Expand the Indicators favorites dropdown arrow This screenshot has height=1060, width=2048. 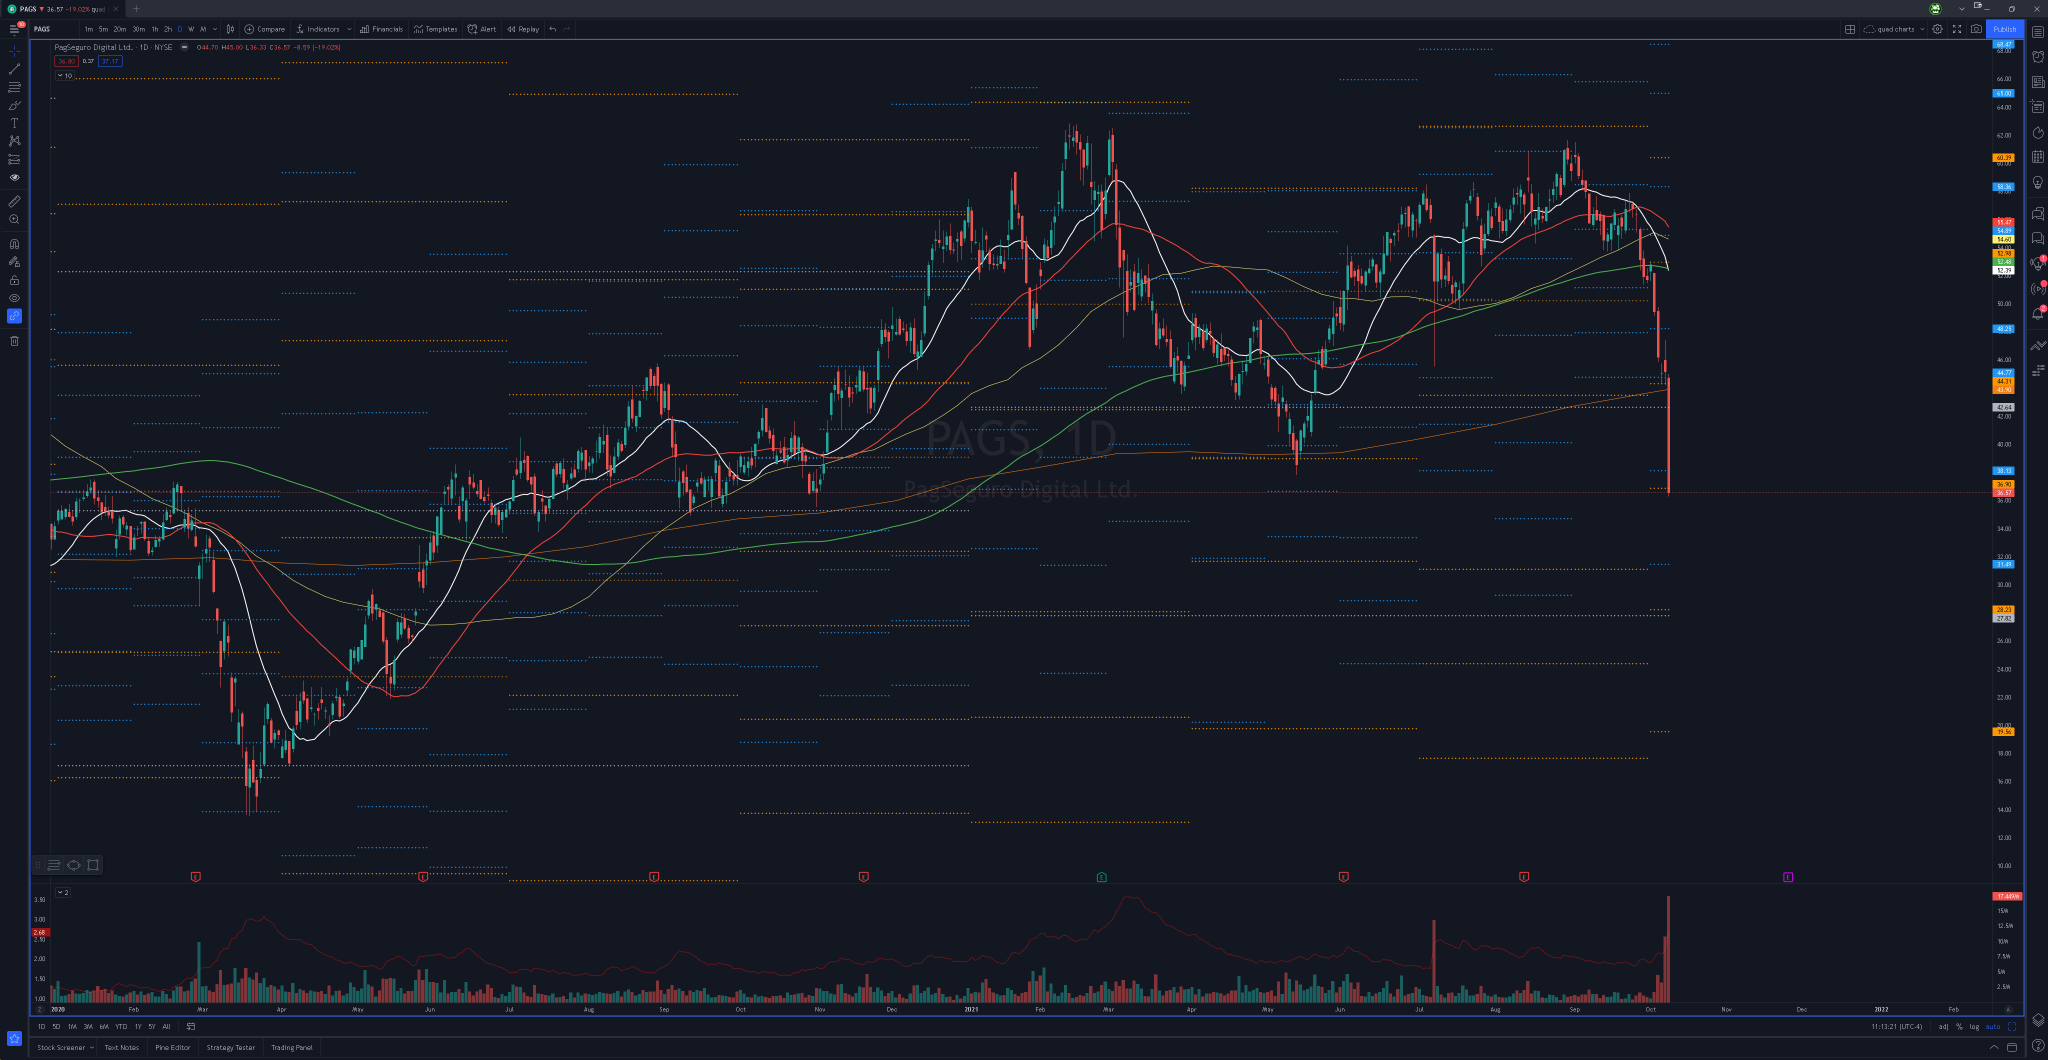349,29
